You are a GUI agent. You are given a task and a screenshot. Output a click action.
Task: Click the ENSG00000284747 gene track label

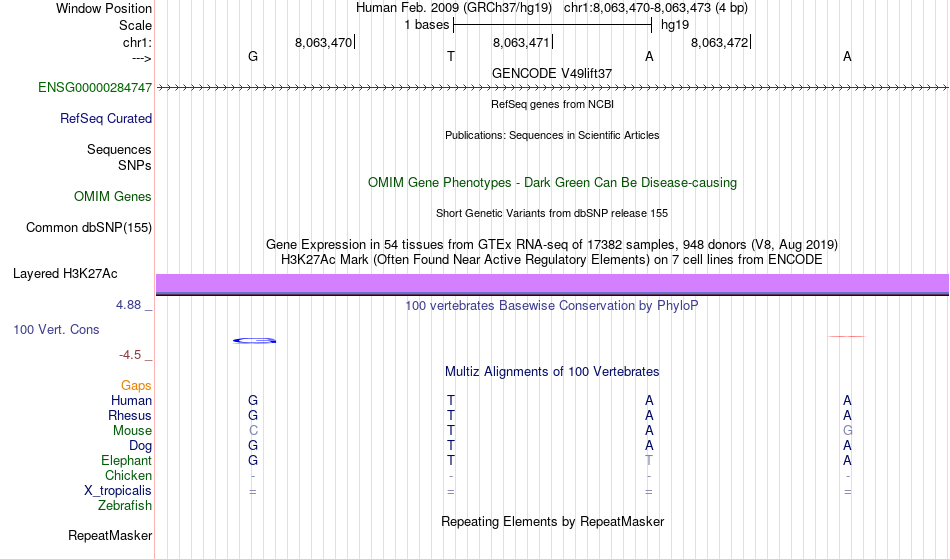[x=95, y=88]
